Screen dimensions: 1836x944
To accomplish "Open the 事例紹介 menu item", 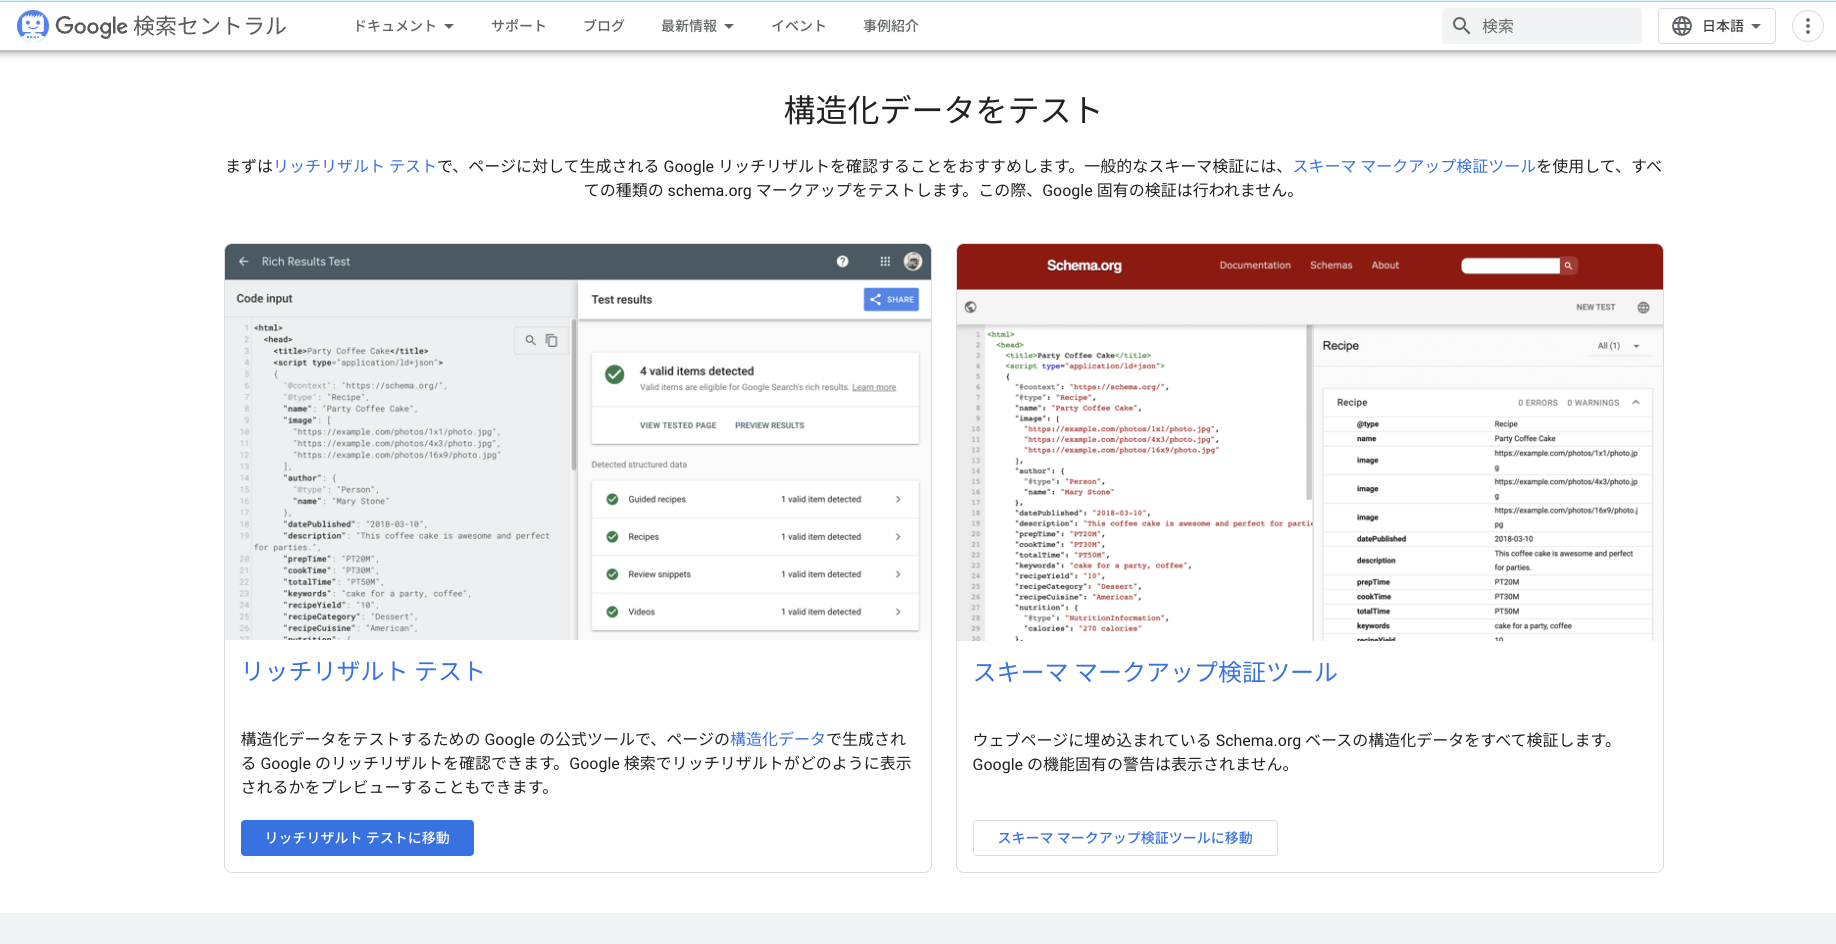I will pos(890,26).
